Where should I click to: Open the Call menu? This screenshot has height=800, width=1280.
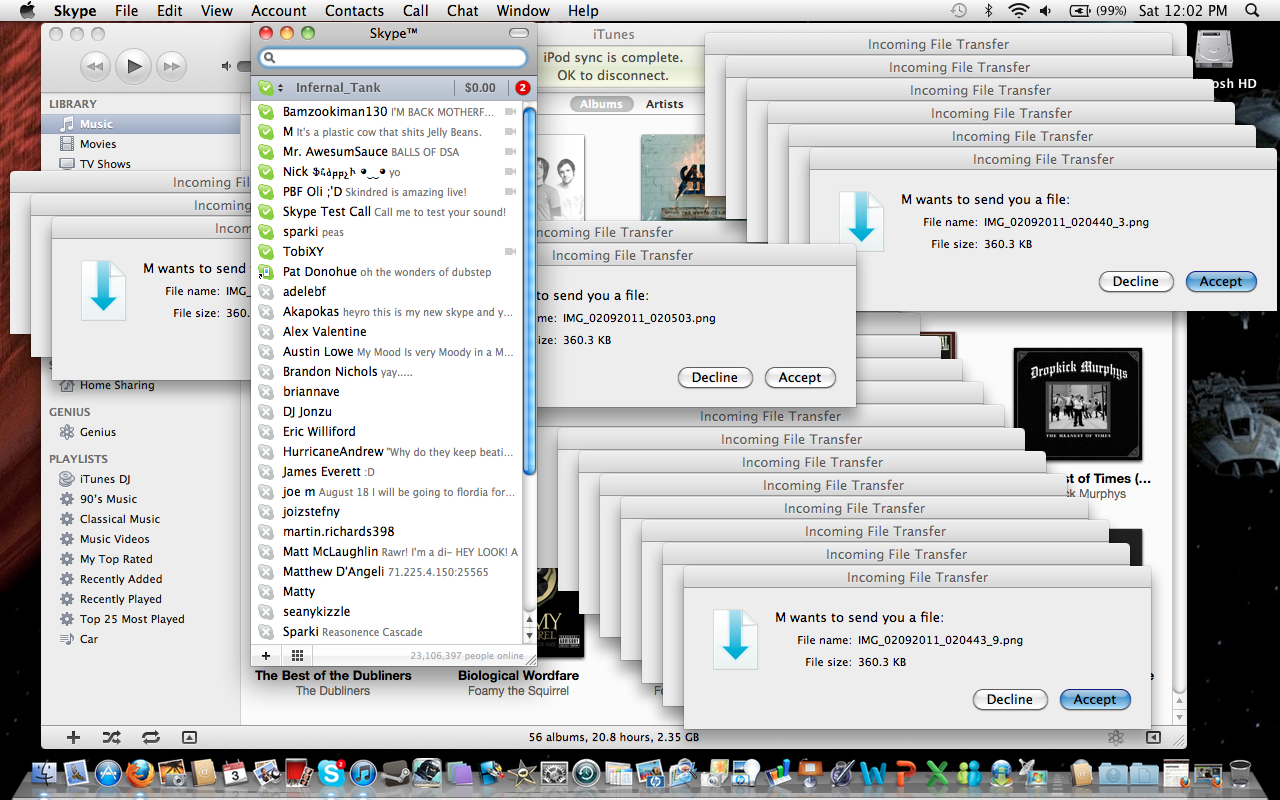click(x=416, y=11)
